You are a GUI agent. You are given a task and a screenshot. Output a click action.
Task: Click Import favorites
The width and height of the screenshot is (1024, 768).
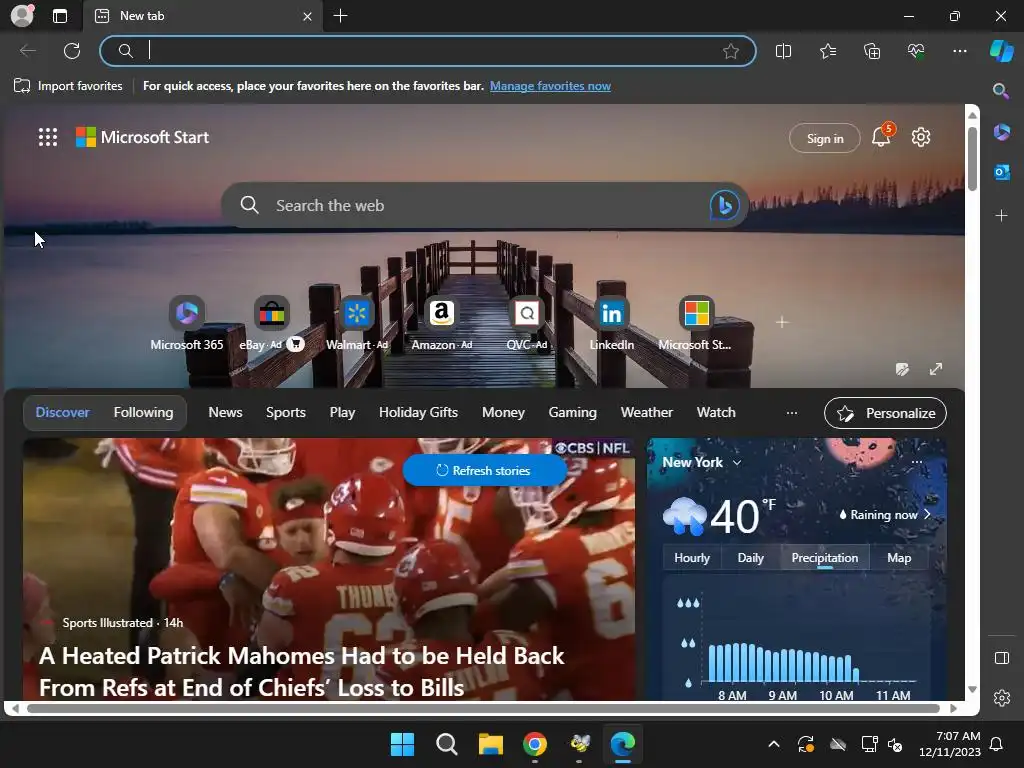click(68, 86)
